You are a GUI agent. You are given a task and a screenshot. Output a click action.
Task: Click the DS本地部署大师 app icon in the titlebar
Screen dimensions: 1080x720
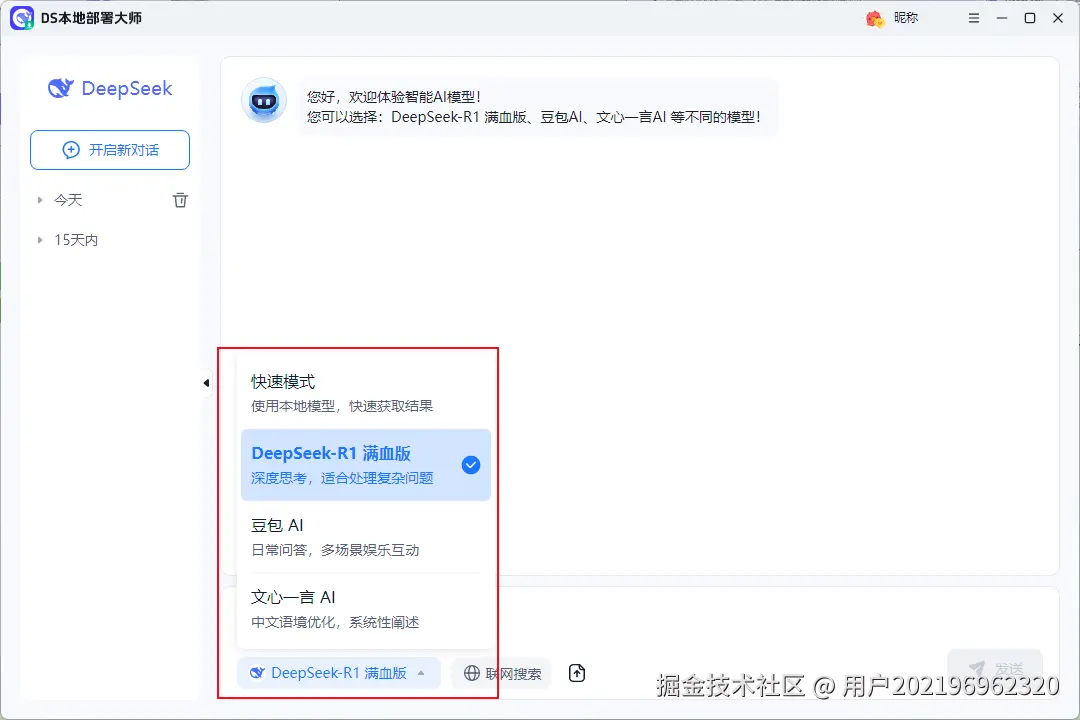[21, 17]
